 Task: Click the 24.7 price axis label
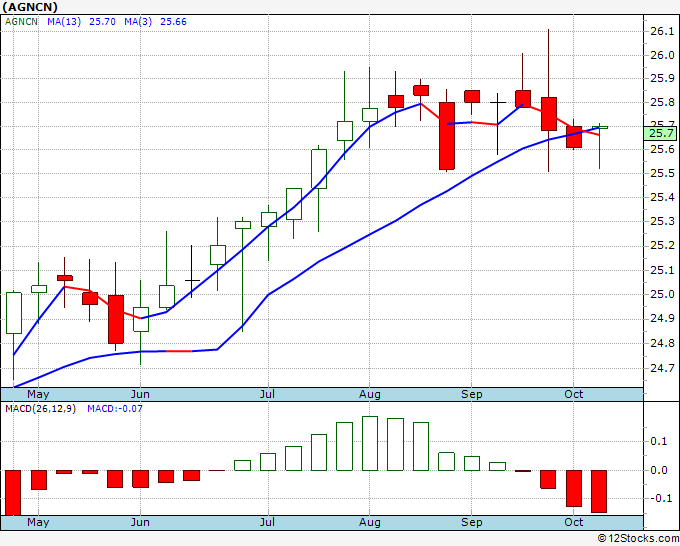[x=662, y=369]
